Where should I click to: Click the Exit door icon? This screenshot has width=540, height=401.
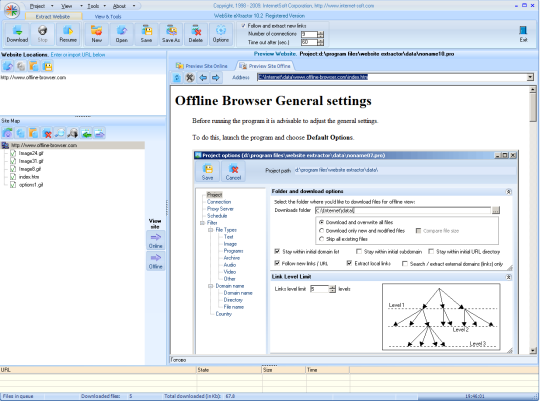coord(523,34)
